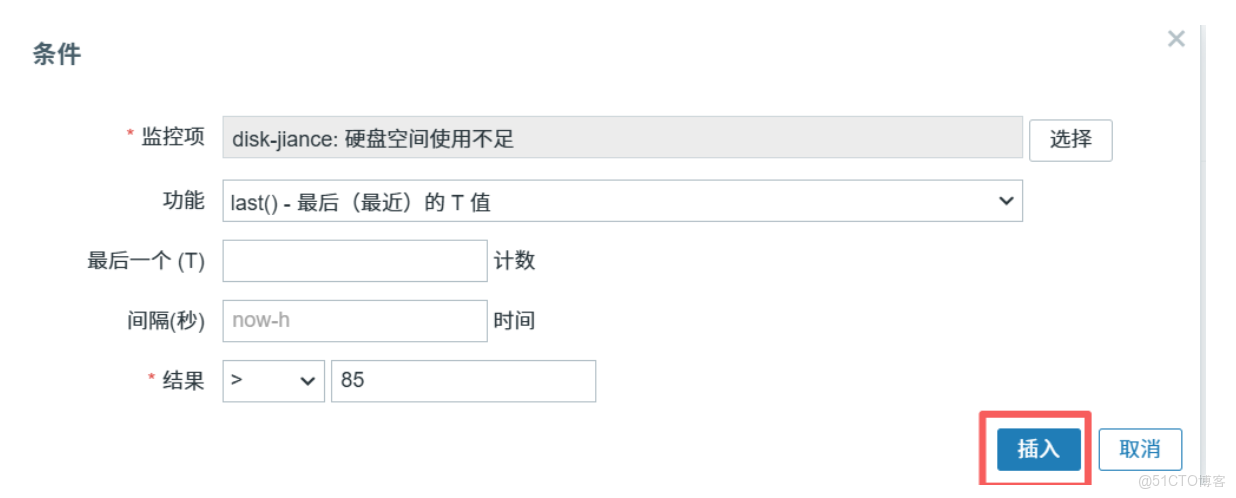
Task: Click the 结果 value field containing 85
Action: [x=463, y=381]
